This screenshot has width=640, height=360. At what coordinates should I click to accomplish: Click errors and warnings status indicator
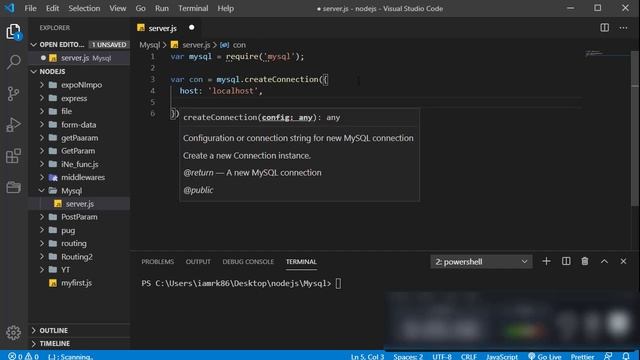click(23, 356)
